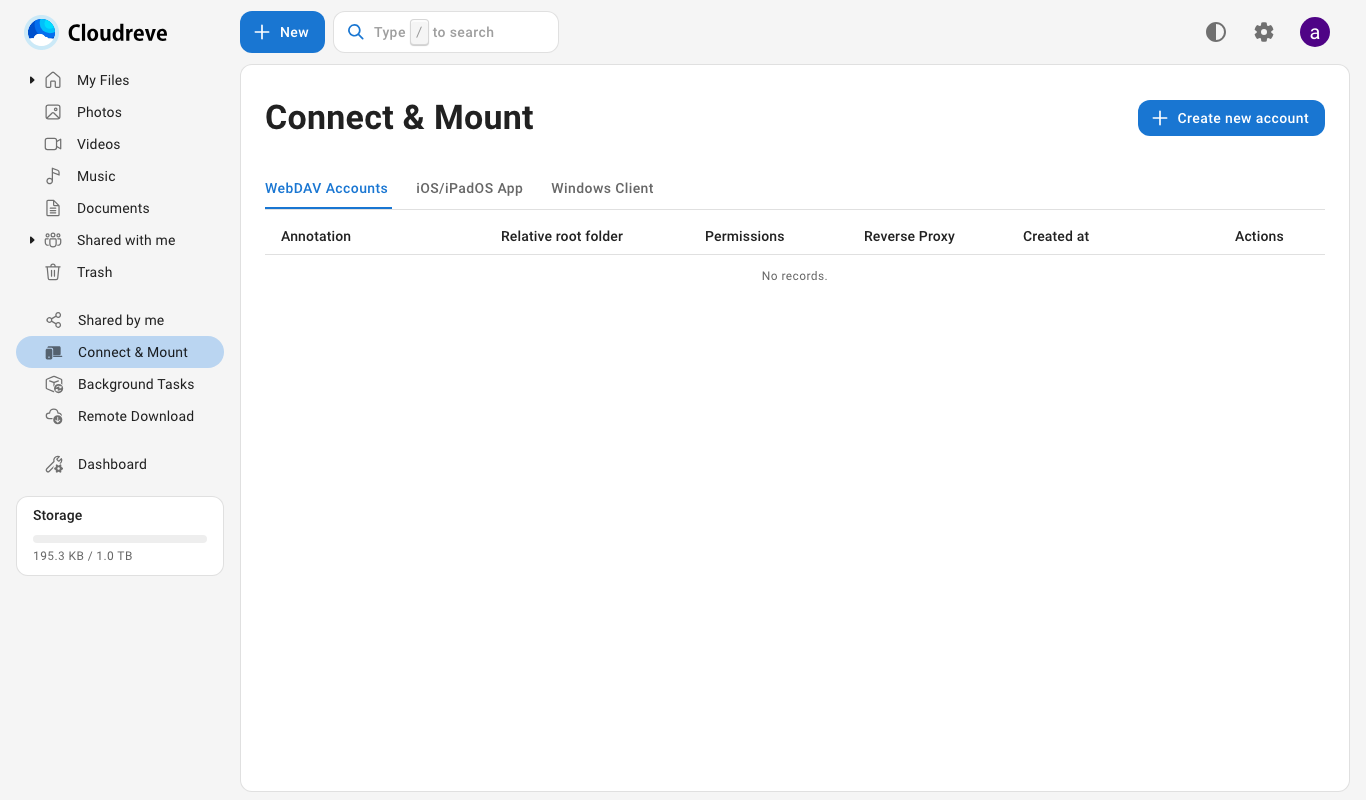Open My Files in the sidebar
This screenshot has height=800, width=1366.
103,80
